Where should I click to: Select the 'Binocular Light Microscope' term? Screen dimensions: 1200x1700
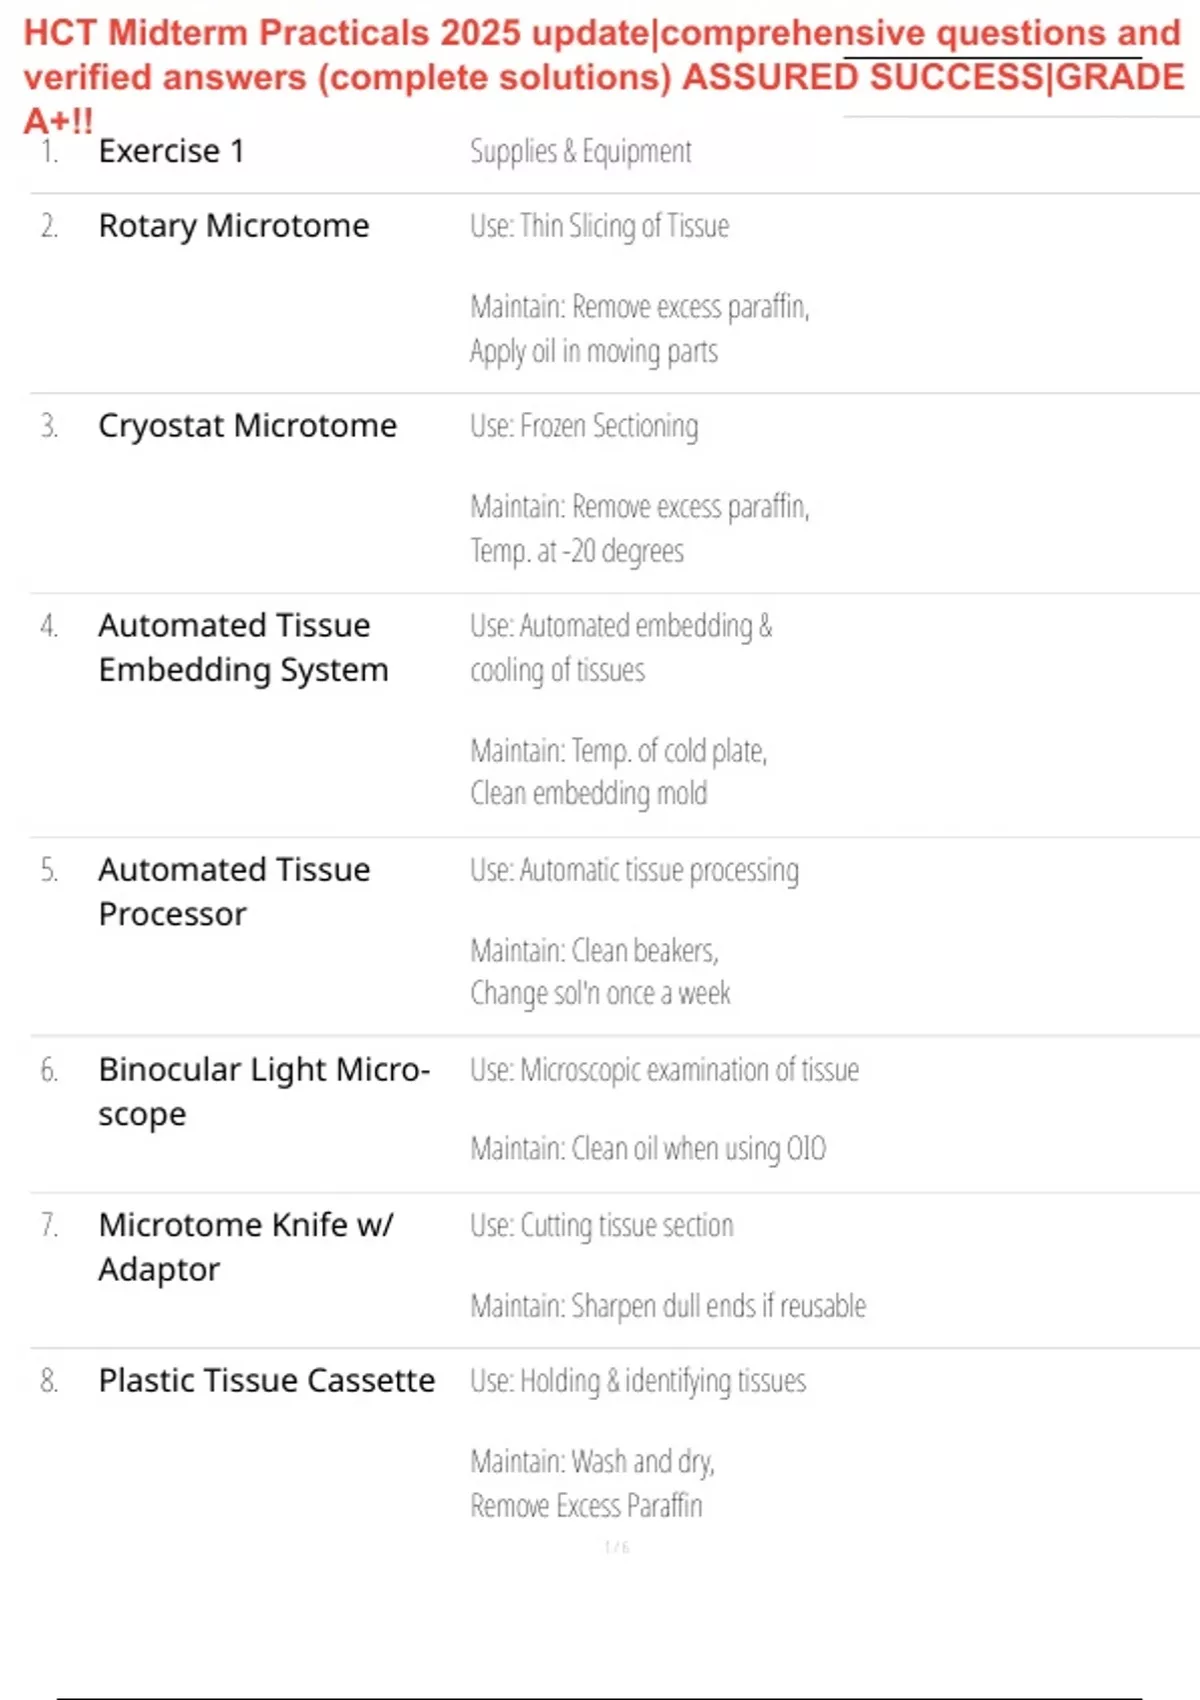point(263,1091)
